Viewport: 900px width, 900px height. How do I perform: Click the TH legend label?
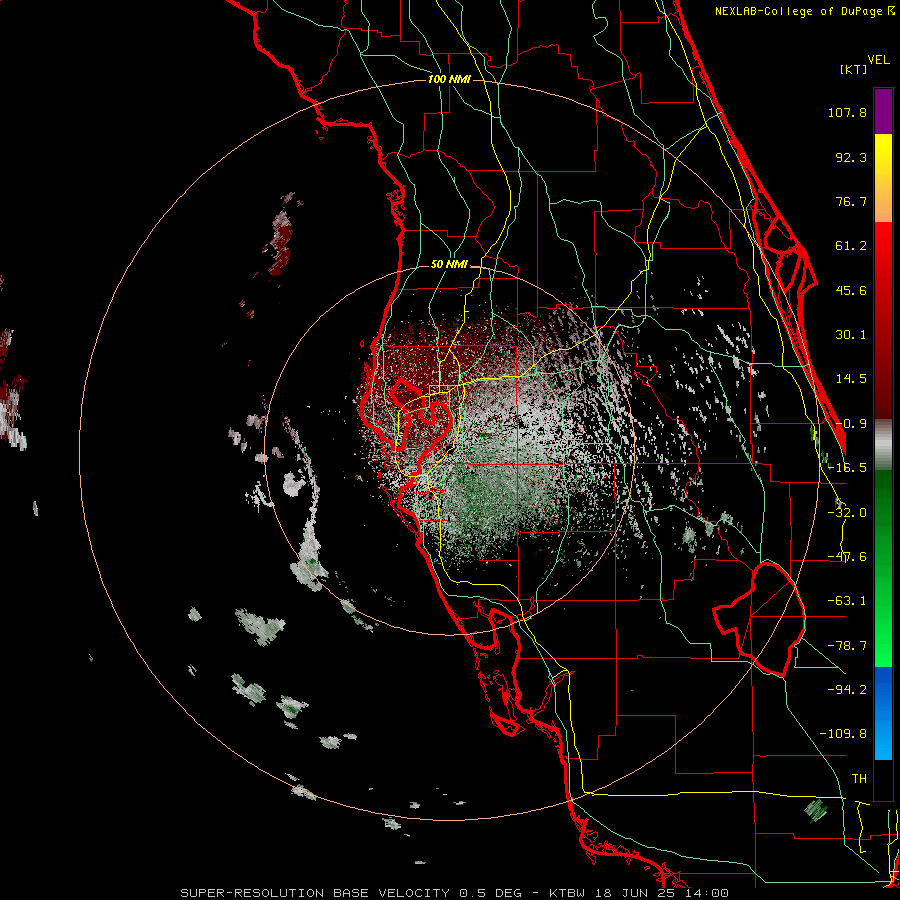[859, 778]
